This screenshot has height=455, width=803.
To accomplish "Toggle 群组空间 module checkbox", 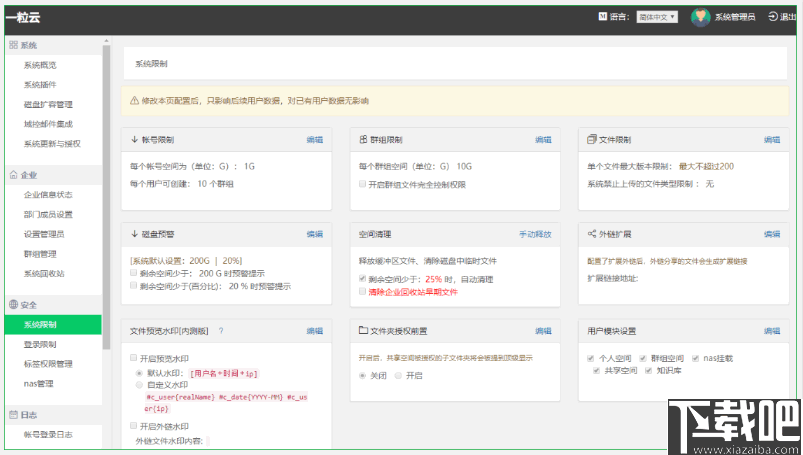I will point(643,358).
